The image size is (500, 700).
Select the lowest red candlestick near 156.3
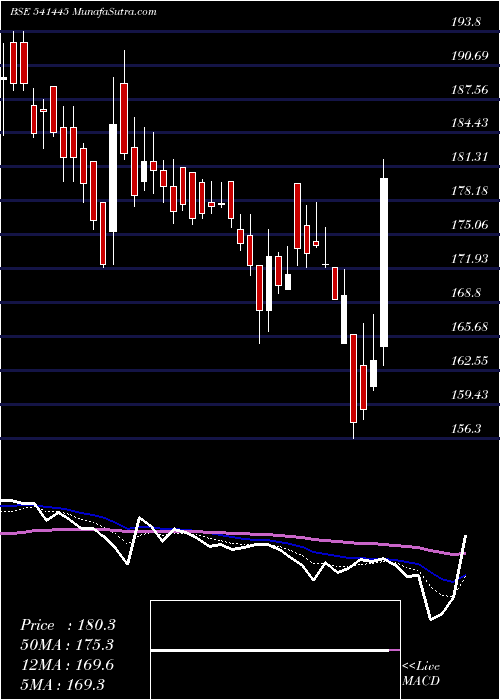(x=354, y=378)
